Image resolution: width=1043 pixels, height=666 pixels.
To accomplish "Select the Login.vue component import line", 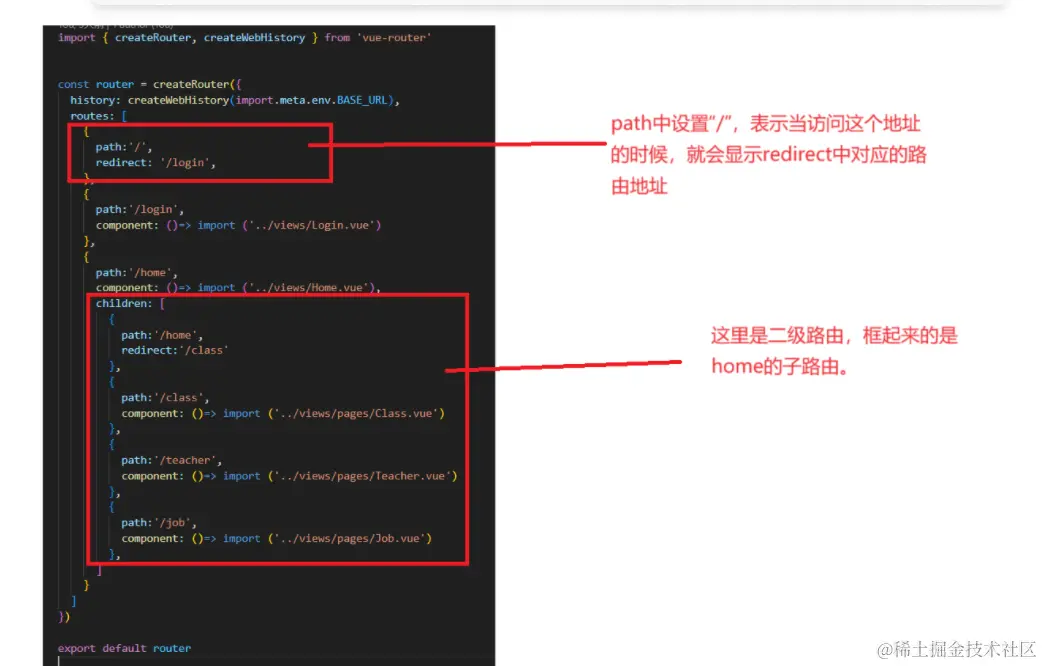I will [x=238, y=226].
